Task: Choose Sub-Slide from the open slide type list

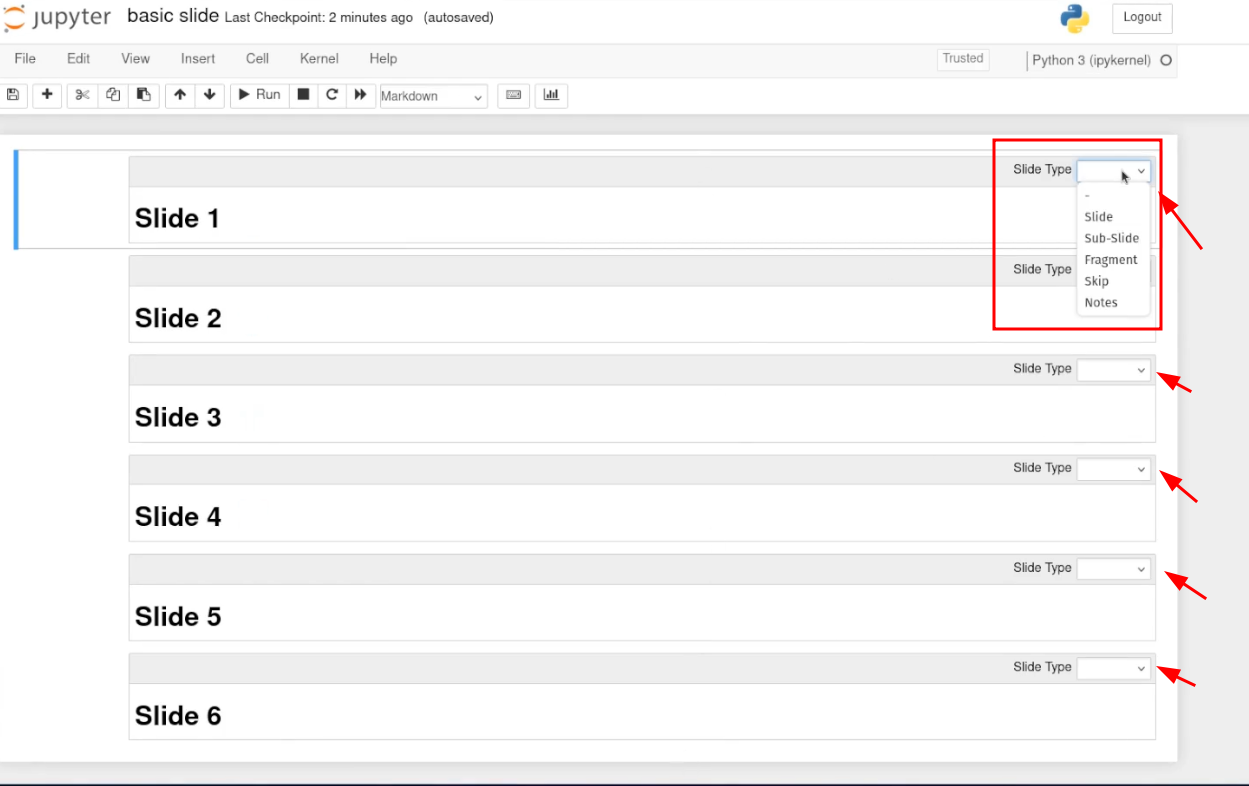Action: click(x=1111, y=238)
